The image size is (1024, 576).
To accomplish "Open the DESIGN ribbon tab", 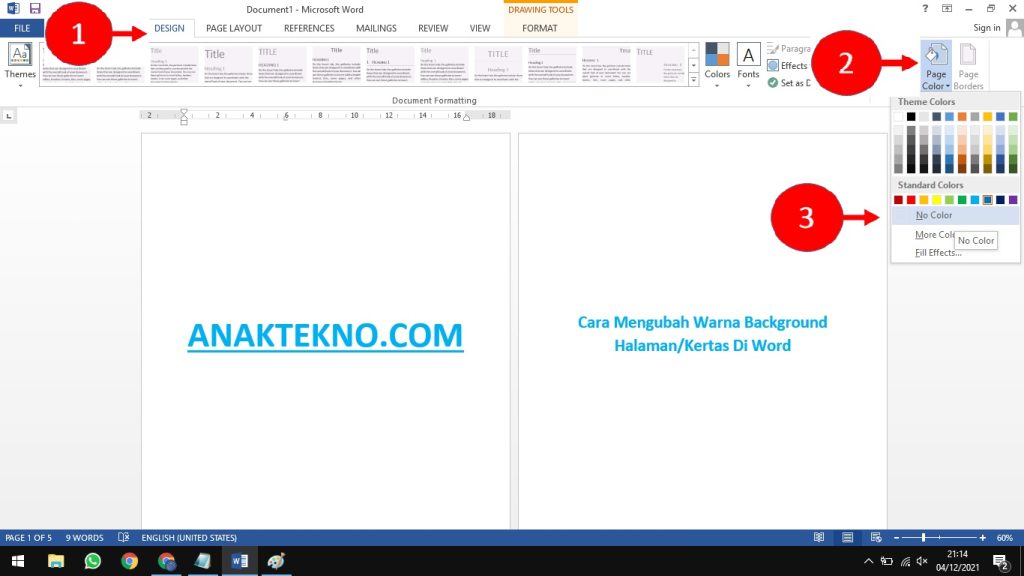I will tap(169, 28).
